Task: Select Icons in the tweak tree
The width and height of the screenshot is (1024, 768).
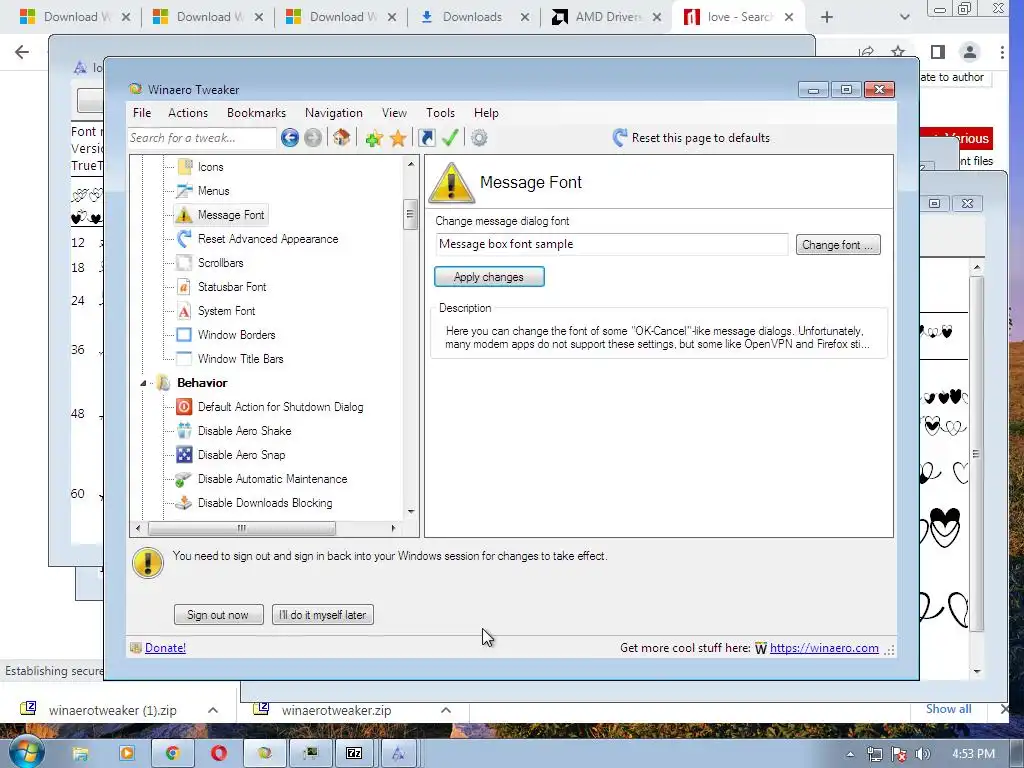Action: [x=210, y=167]
